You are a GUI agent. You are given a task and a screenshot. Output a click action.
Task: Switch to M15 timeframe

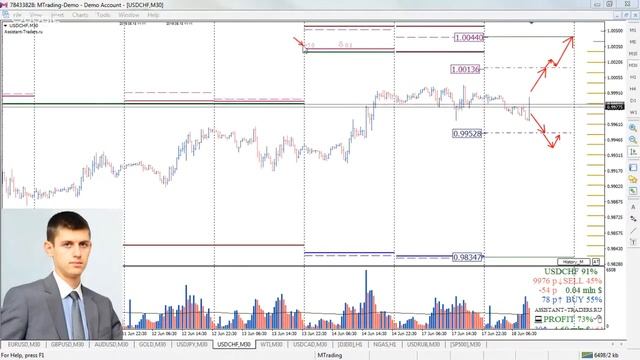[x=633, y=54]
